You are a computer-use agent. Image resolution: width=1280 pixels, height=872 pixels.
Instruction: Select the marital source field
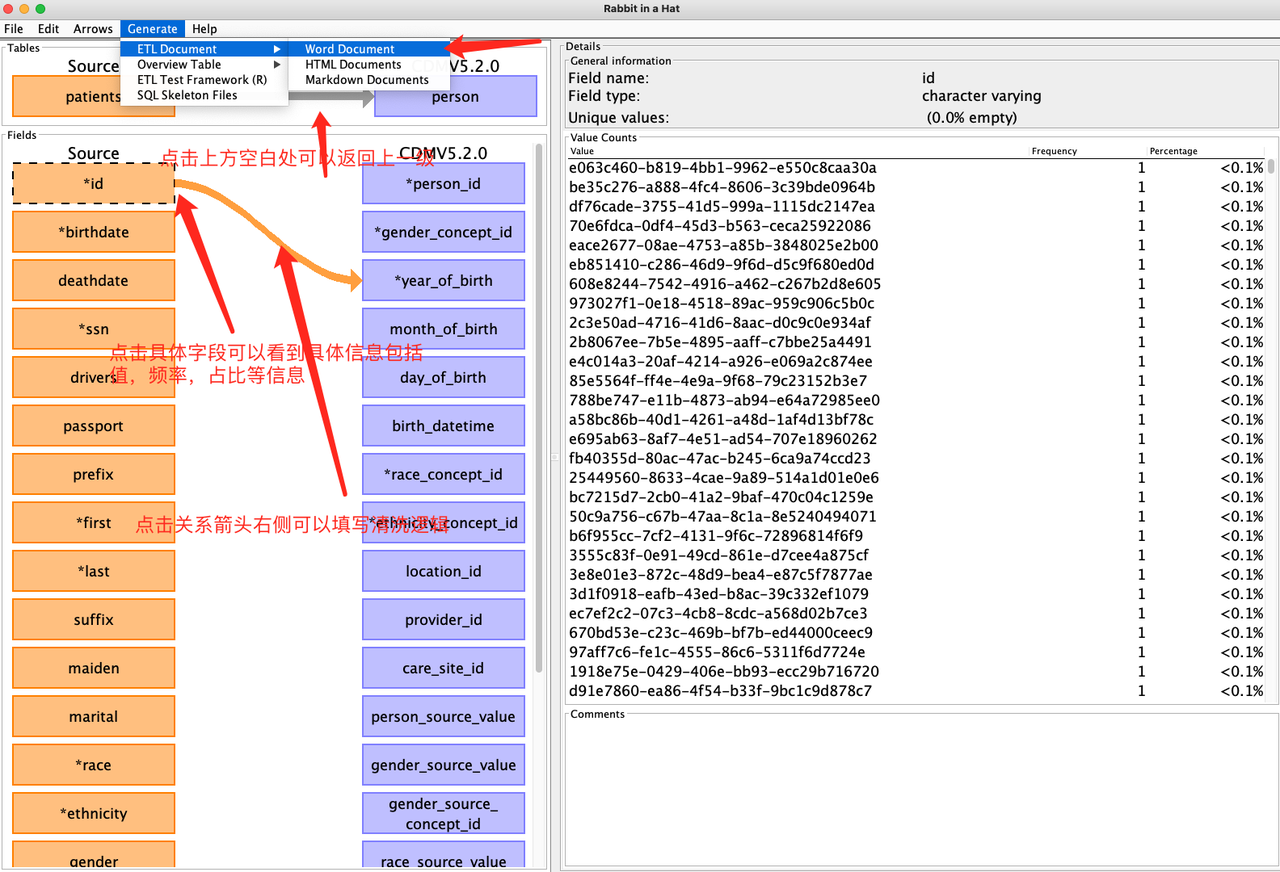(93, 716)
